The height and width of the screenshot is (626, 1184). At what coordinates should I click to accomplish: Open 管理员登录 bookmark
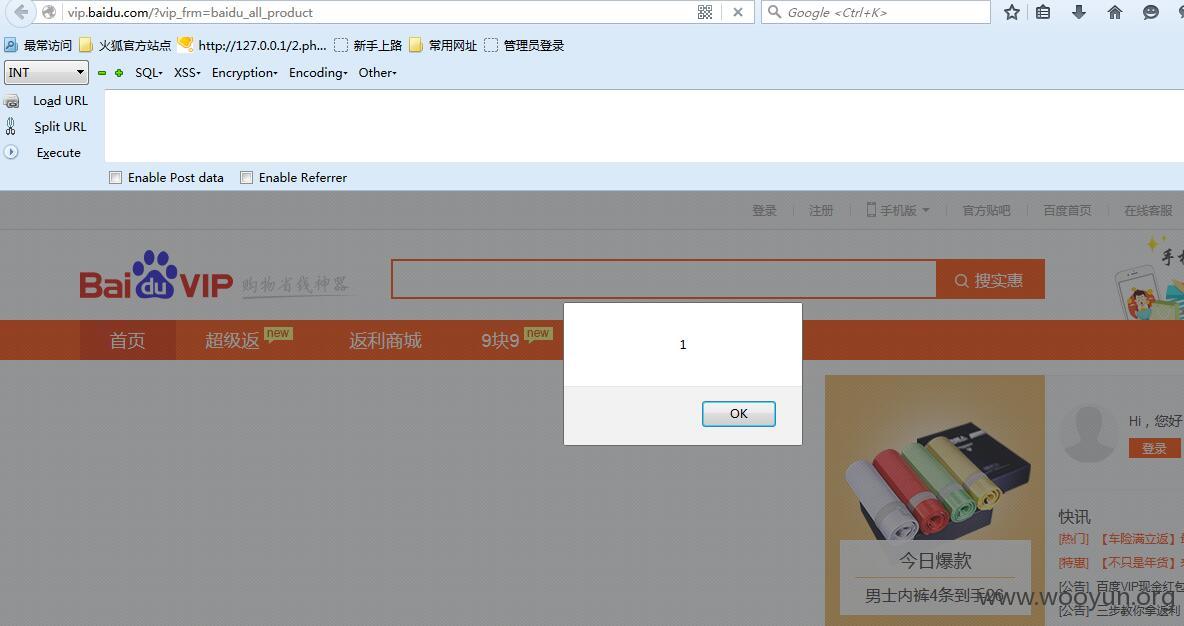pos(525,45)
